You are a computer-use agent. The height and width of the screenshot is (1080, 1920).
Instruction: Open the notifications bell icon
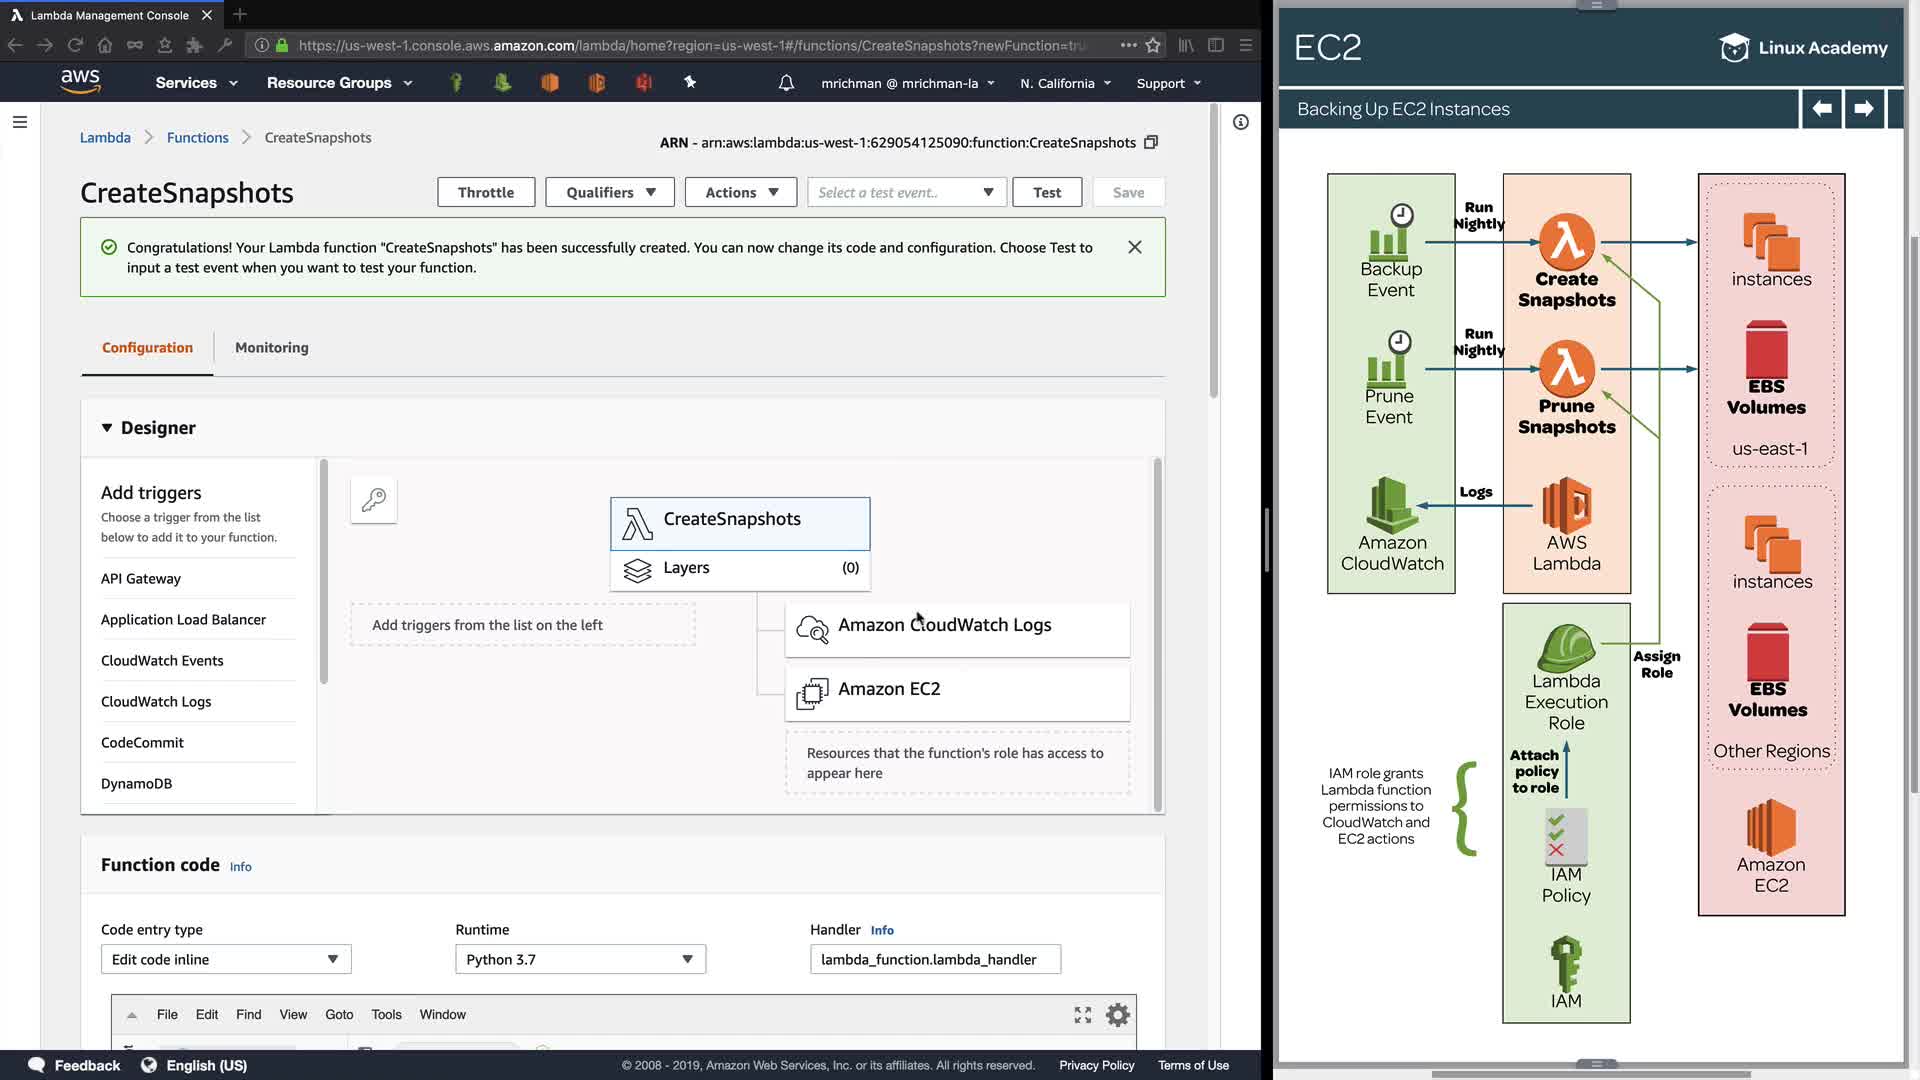point(786,83)
